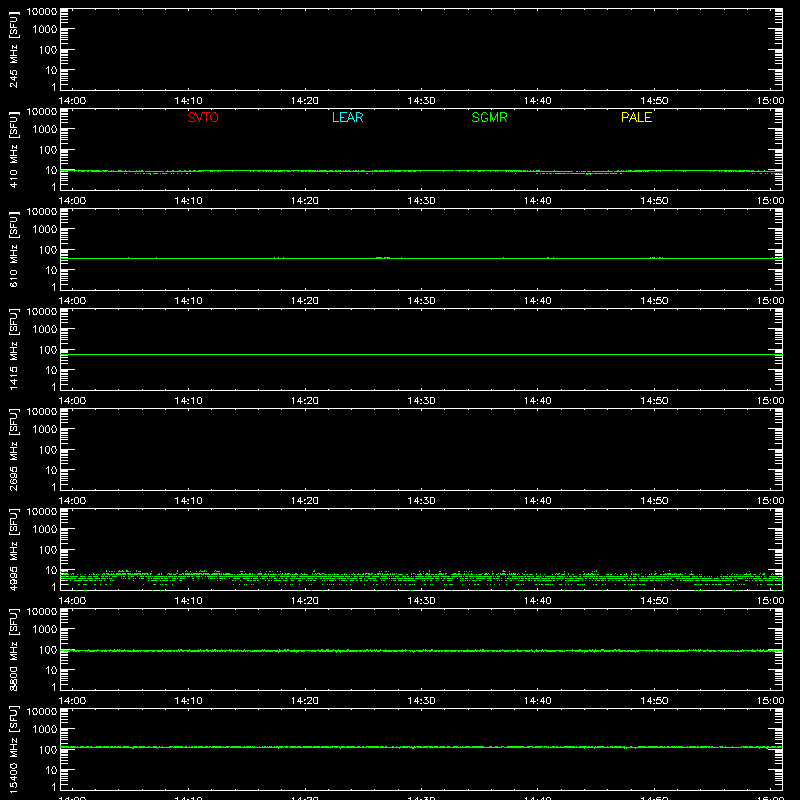The height and width of the screenshot is (800, 800).
Task: Click the green SGMR station label
Action: click(489, 117)
